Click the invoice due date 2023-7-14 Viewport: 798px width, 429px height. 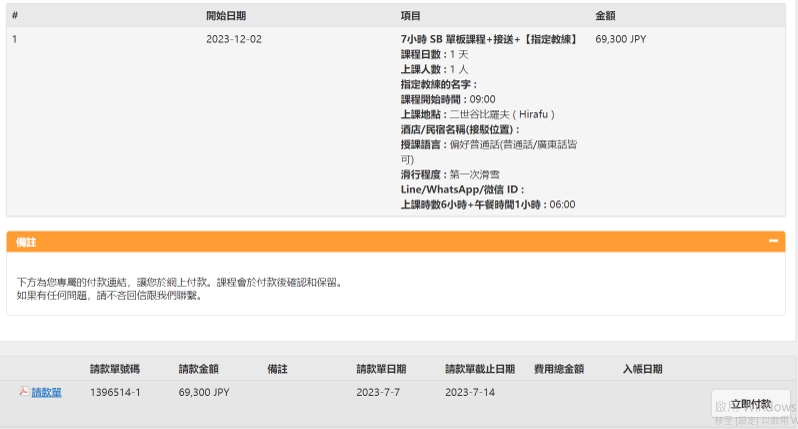470,392
